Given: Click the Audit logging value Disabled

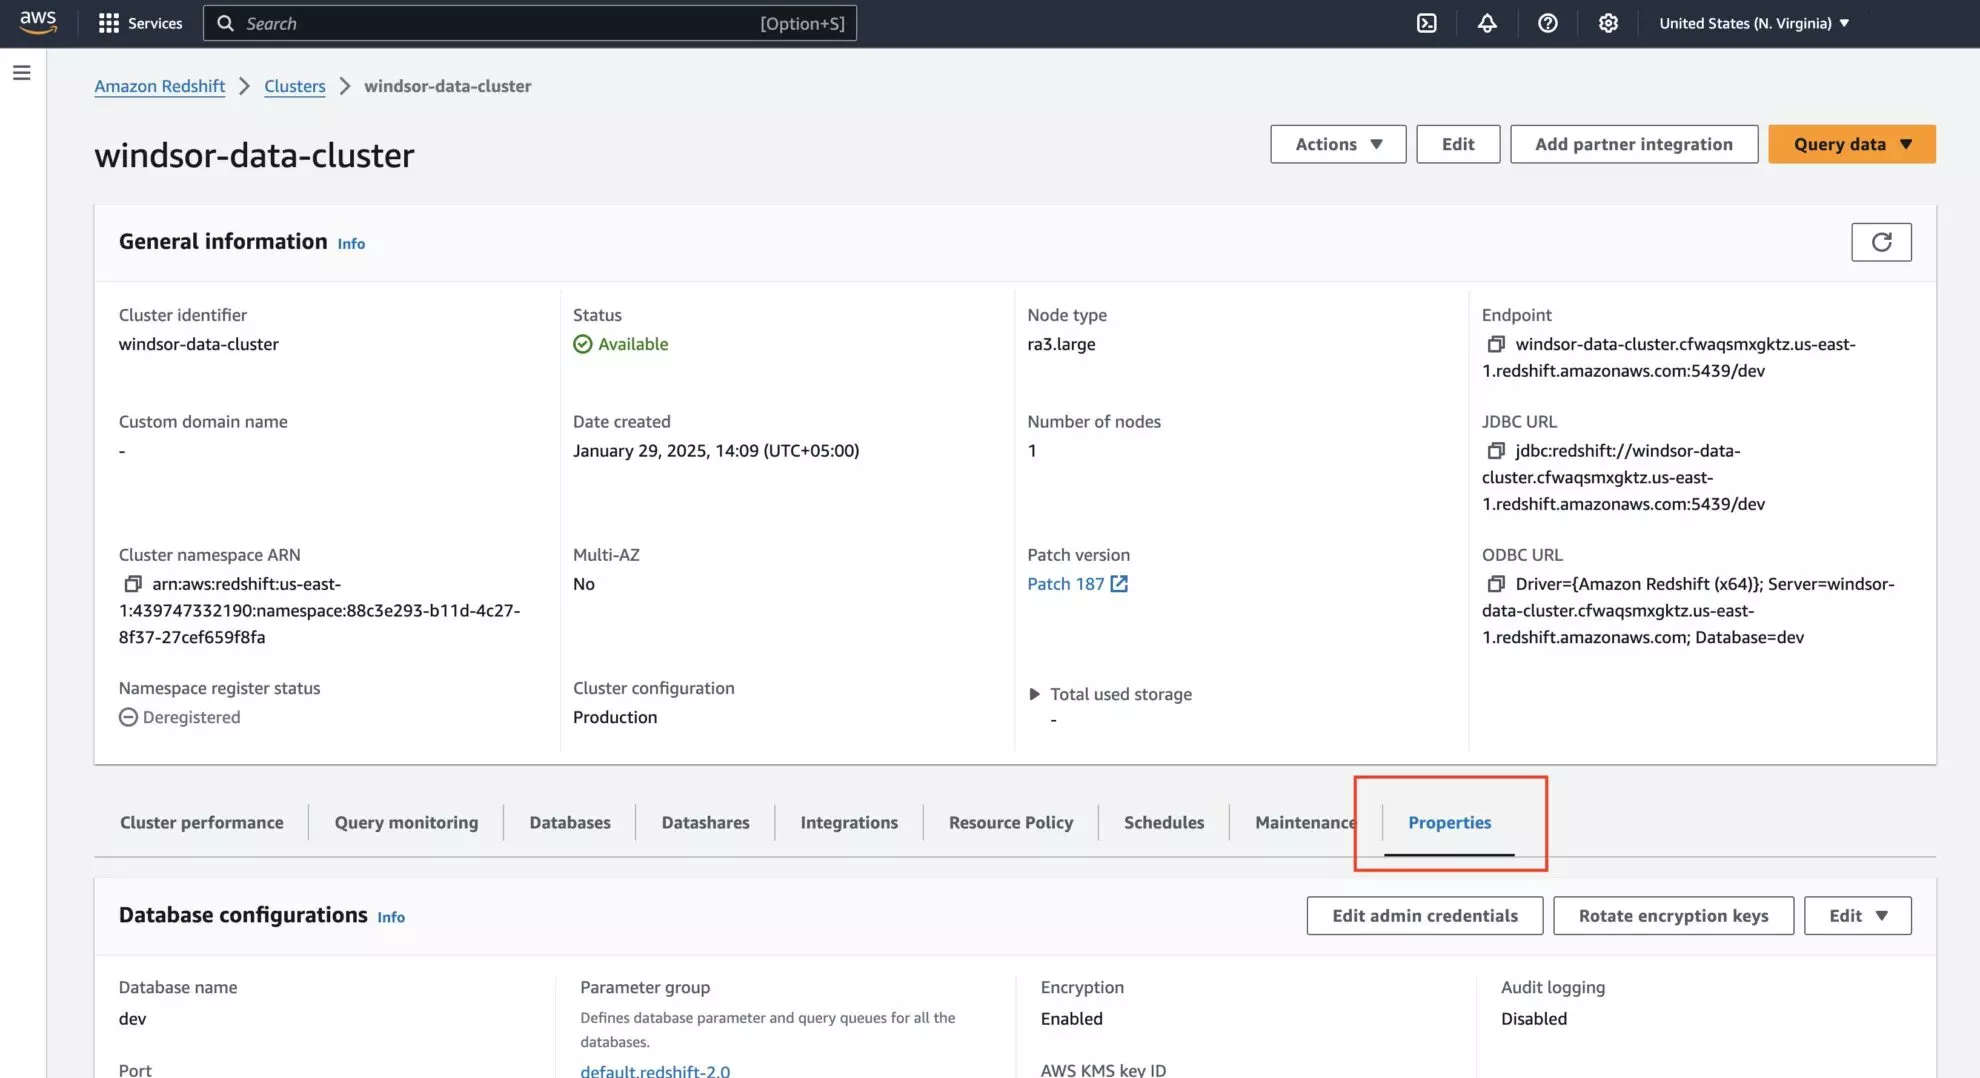Looking at the screenshot, I should pos(1533,1019).
